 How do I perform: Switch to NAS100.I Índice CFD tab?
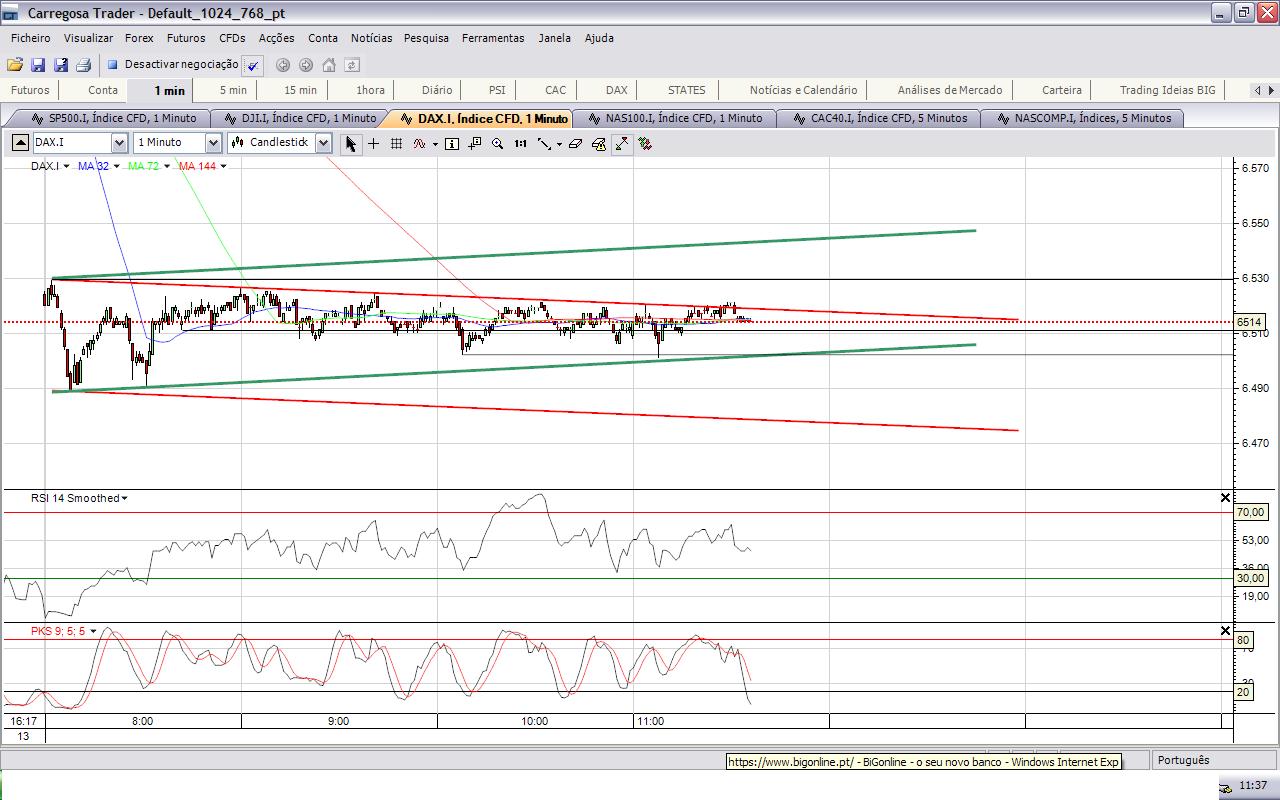(x=675, y=118)
